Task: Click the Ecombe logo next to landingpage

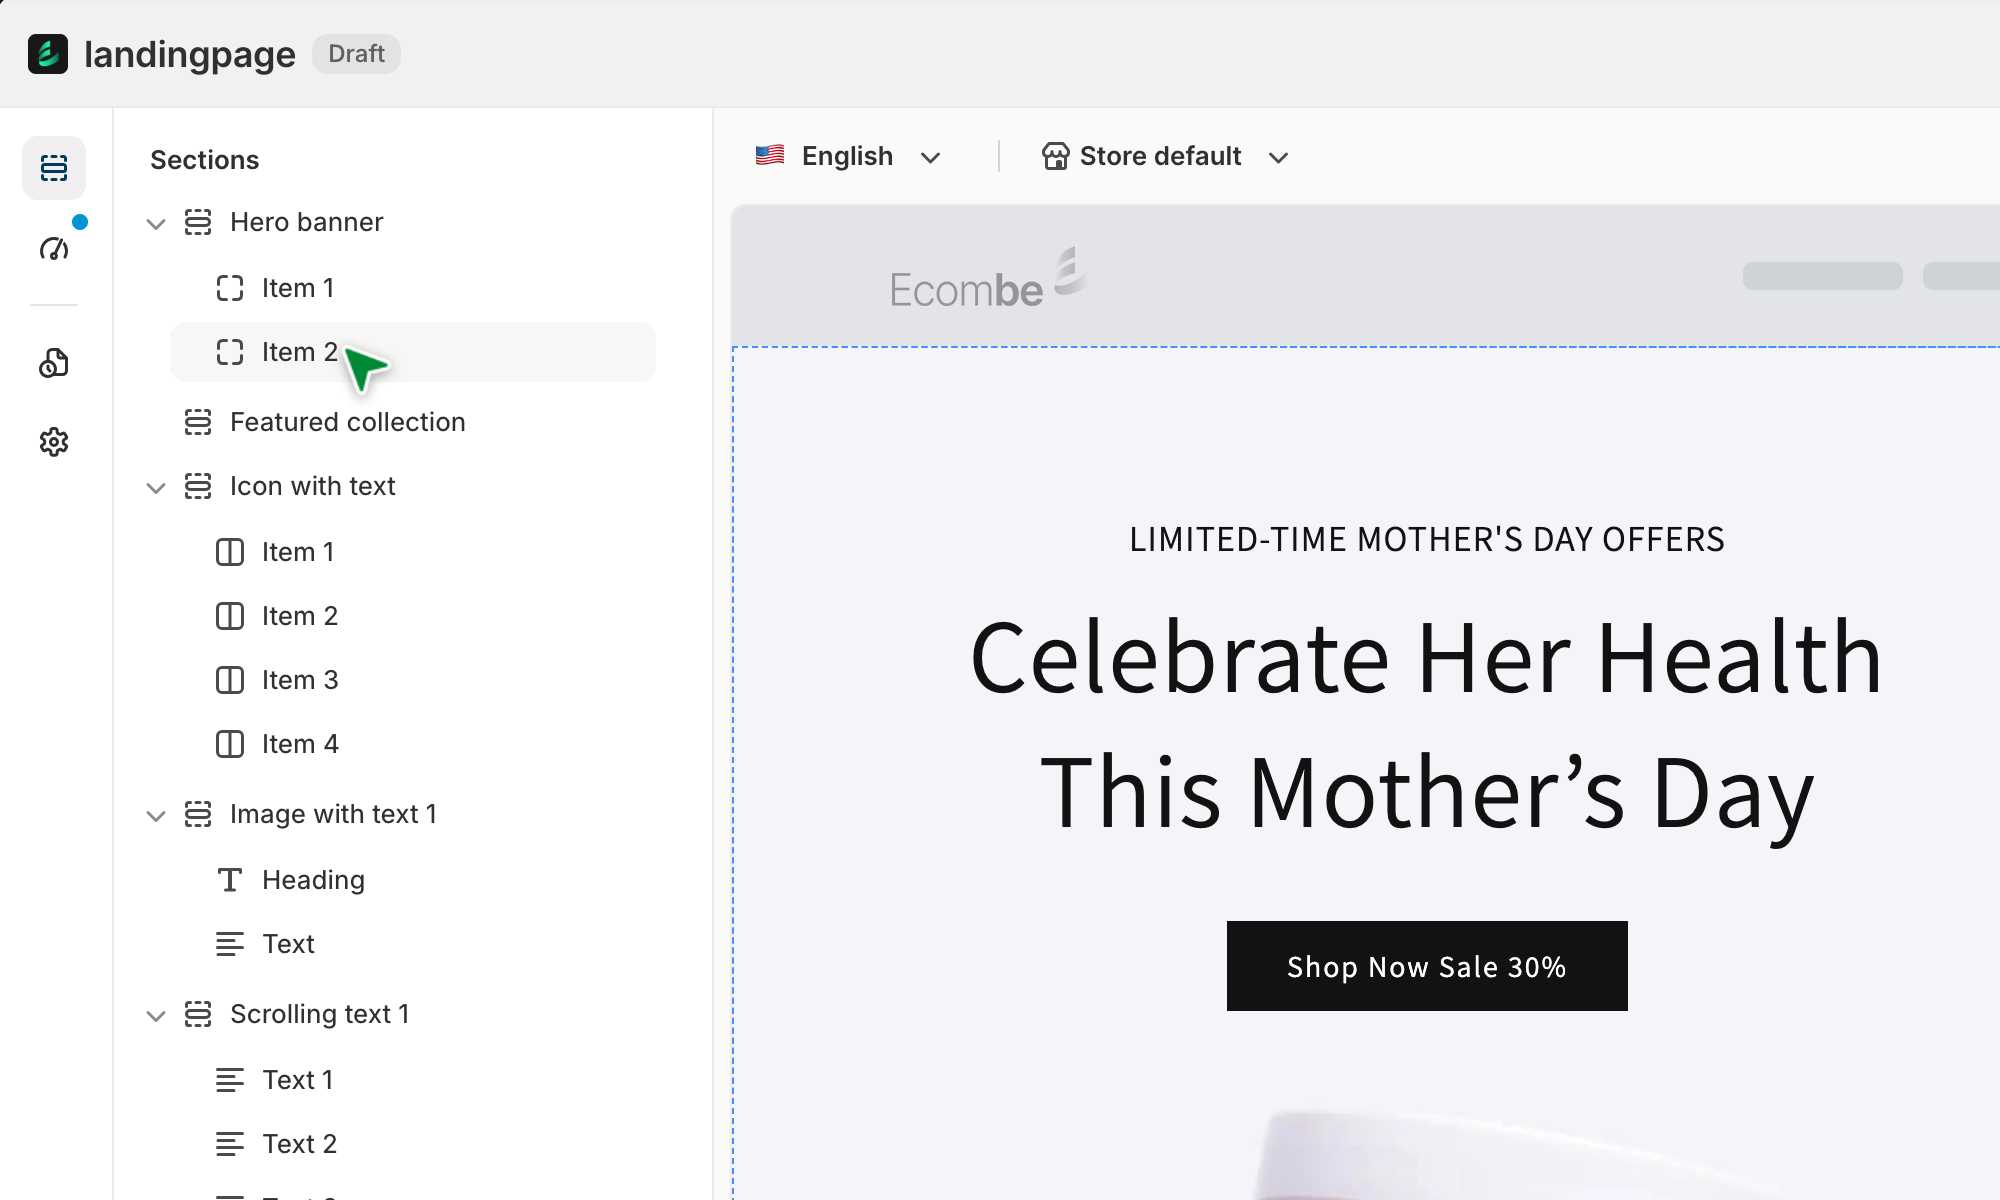Action: (48, 54)
